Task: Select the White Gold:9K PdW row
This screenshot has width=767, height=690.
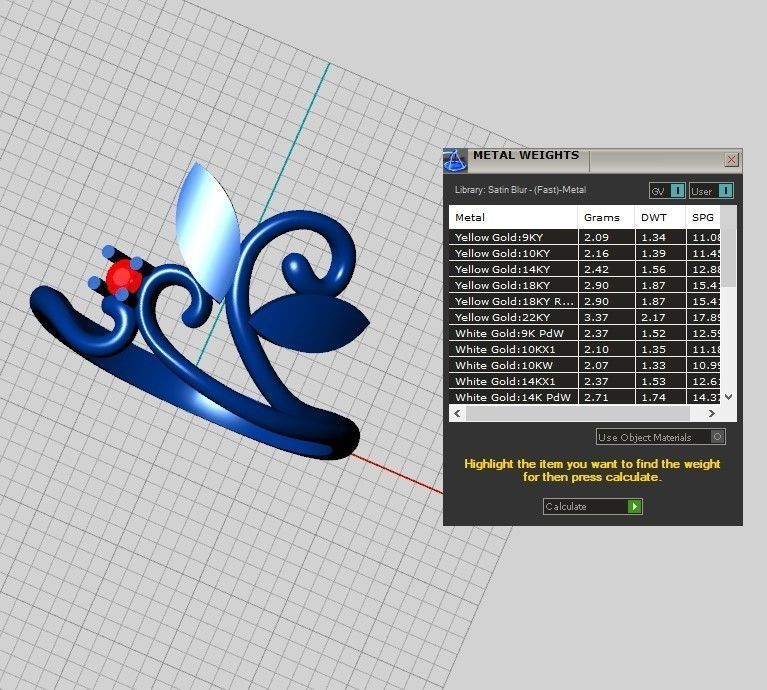Action: point(585,334)
